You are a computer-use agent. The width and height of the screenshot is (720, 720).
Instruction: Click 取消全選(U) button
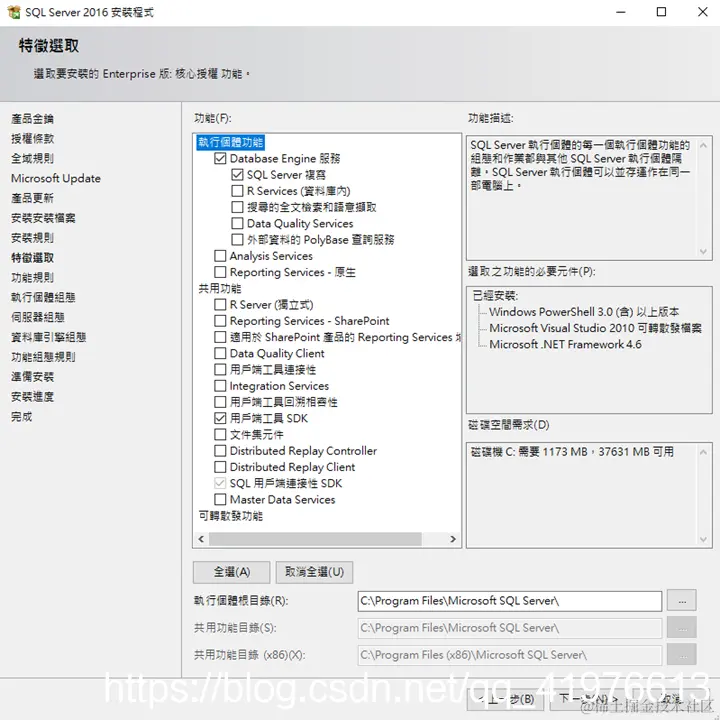tap(314, 572)
